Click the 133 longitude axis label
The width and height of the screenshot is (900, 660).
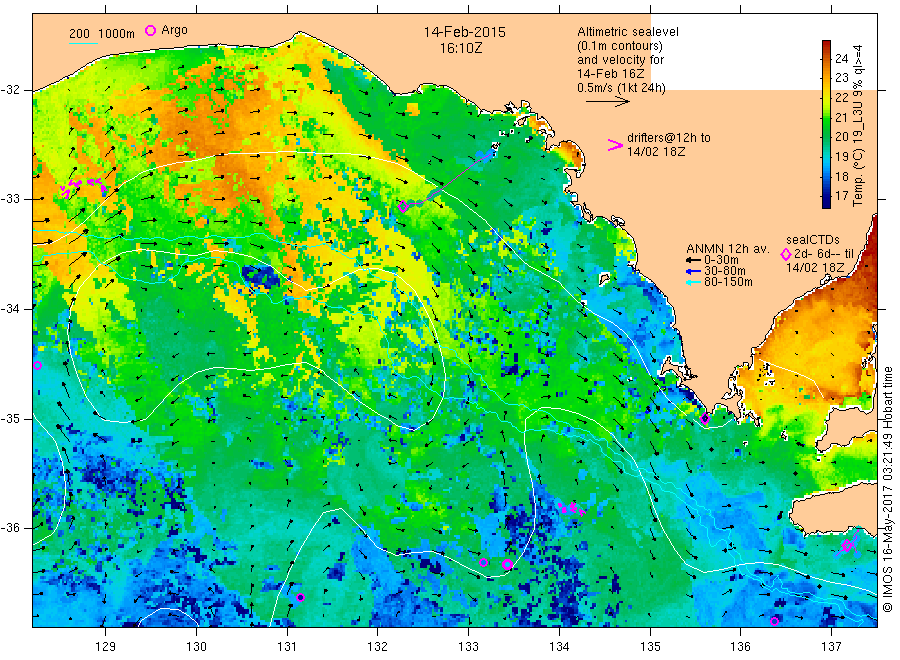[x=468, y=647]
